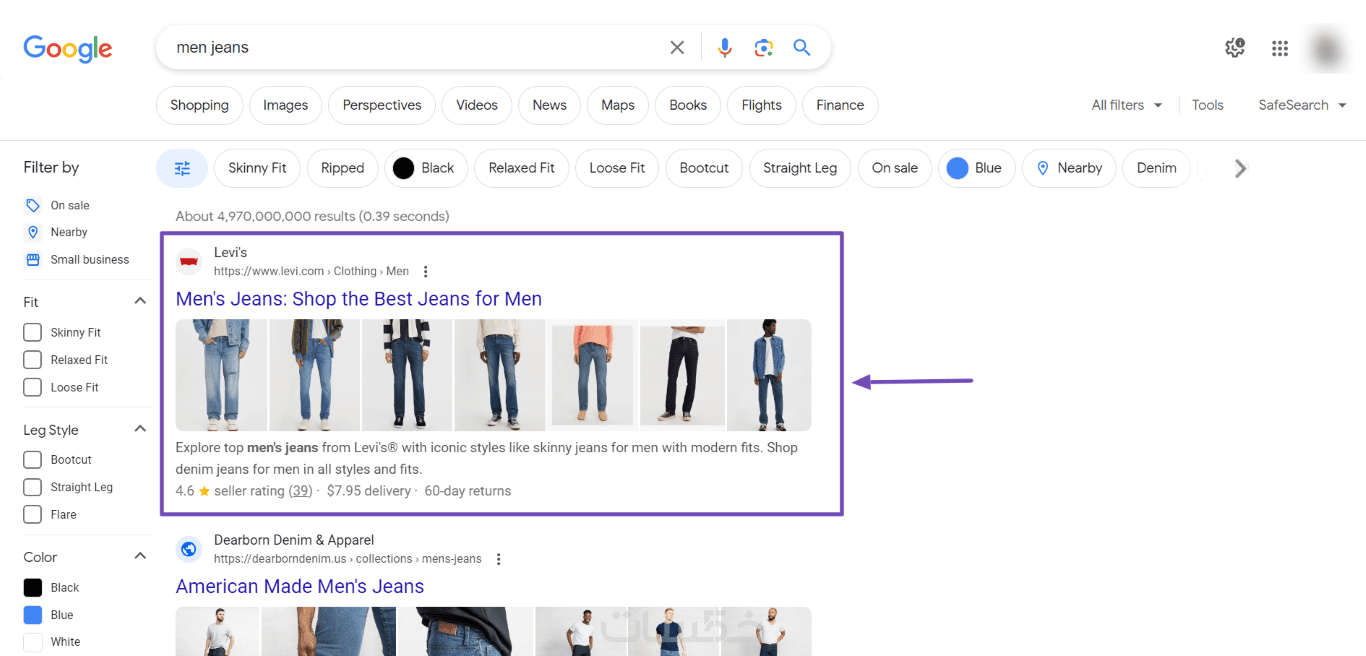The width and height of the screenshot is (1366, 656).
Task: Collapse the Leg Style filter section
Action: click(140, 429)
